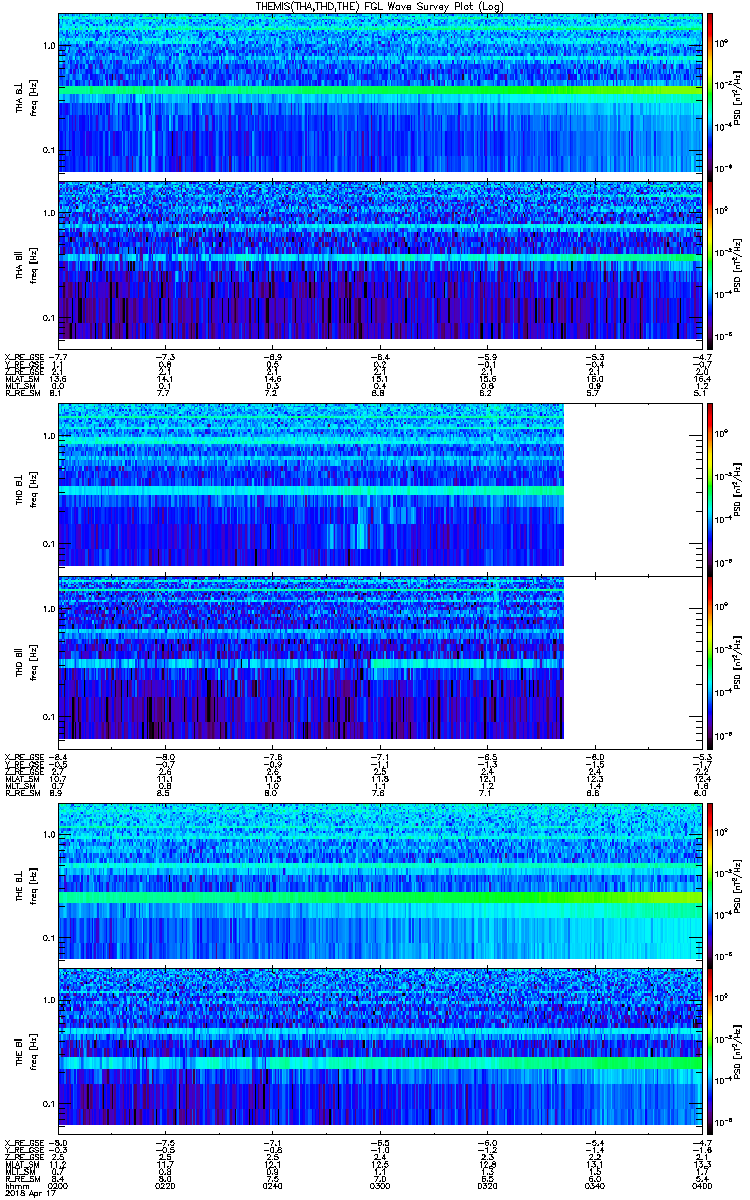Click the PSD color bar beside bottom THE panel
750x1200 pixels.
[710, 1047]
